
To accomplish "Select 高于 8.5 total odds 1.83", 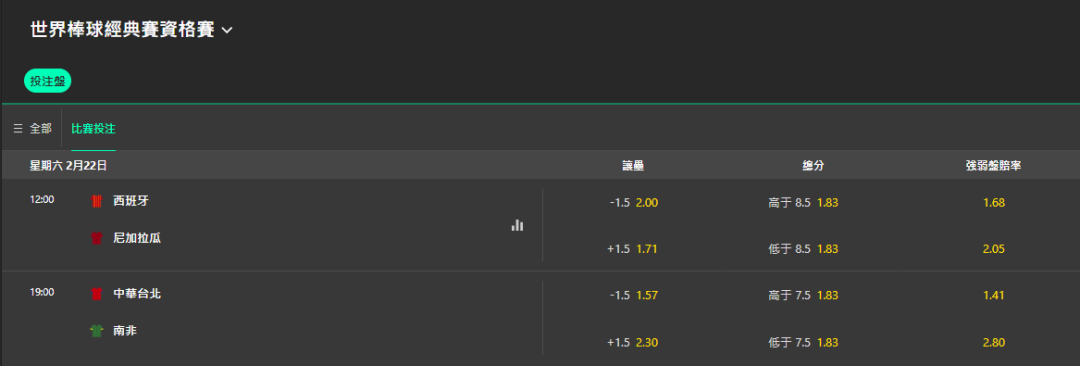I will pyautogui.click(x=803, y=203).
